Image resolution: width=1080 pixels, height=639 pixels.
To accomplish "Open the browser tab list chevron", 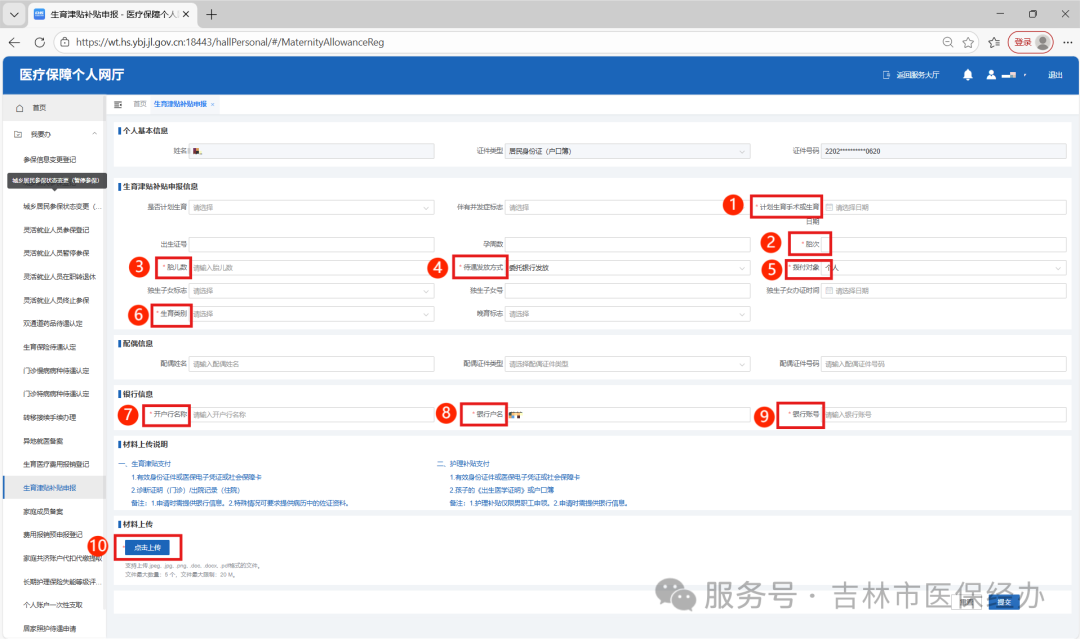I will click(14, 14).
